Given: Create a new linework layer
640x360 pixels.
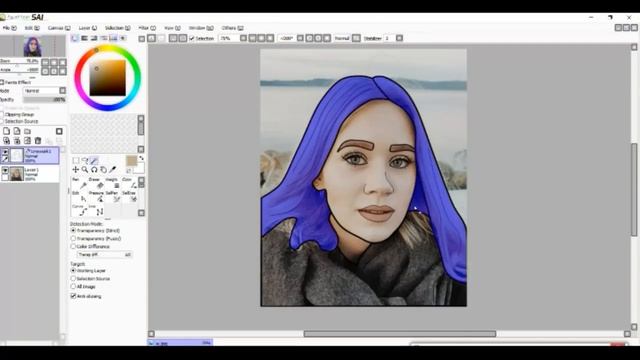Looking at the screenshot, I should pos(17,131).
